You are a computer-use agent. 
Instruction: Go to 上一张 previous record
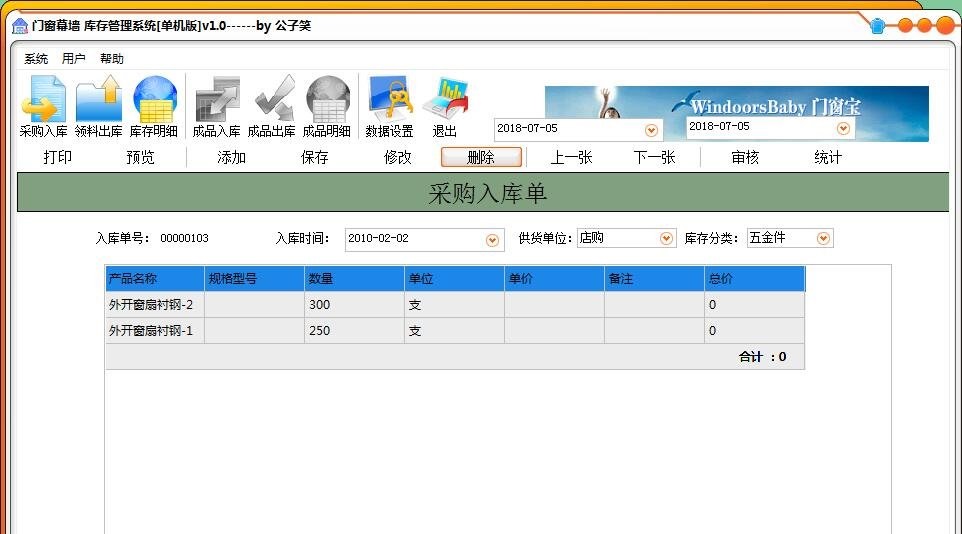click(571, 157)
